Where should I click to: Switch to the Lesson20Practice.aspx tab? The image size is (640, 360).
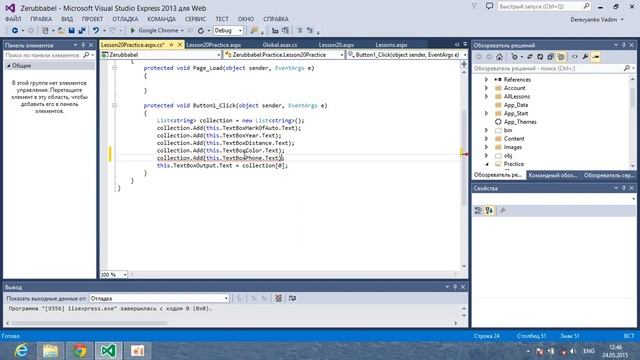(213, 45)
